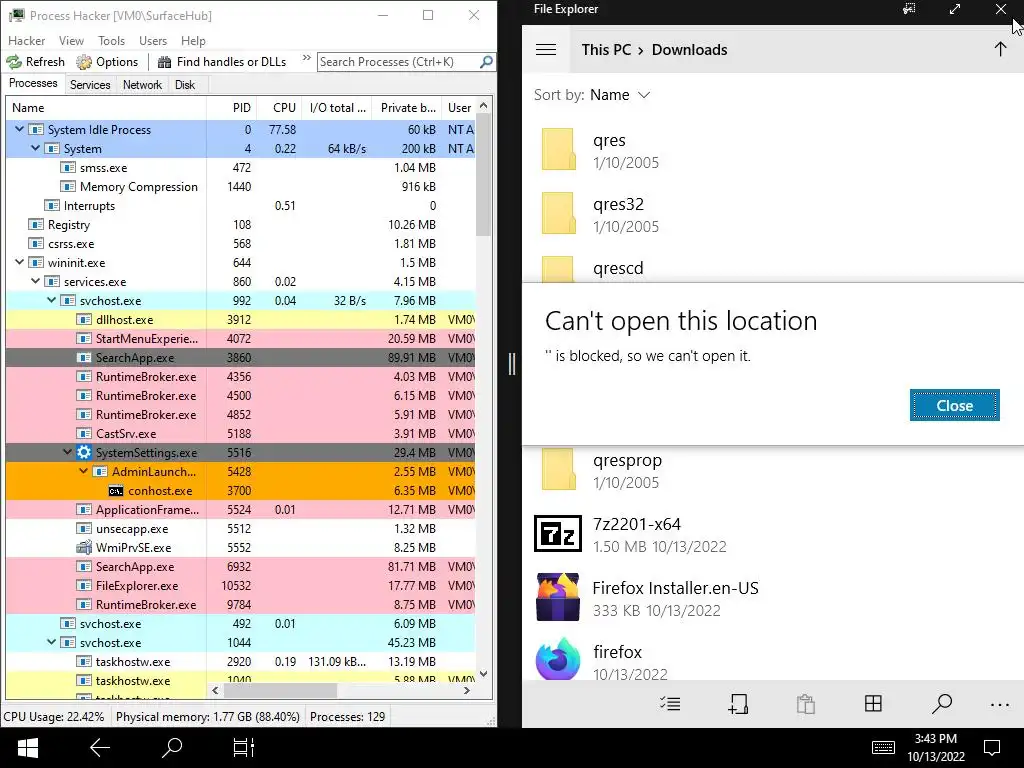Collapse the AdminLaunch process node

coord(83,471)
